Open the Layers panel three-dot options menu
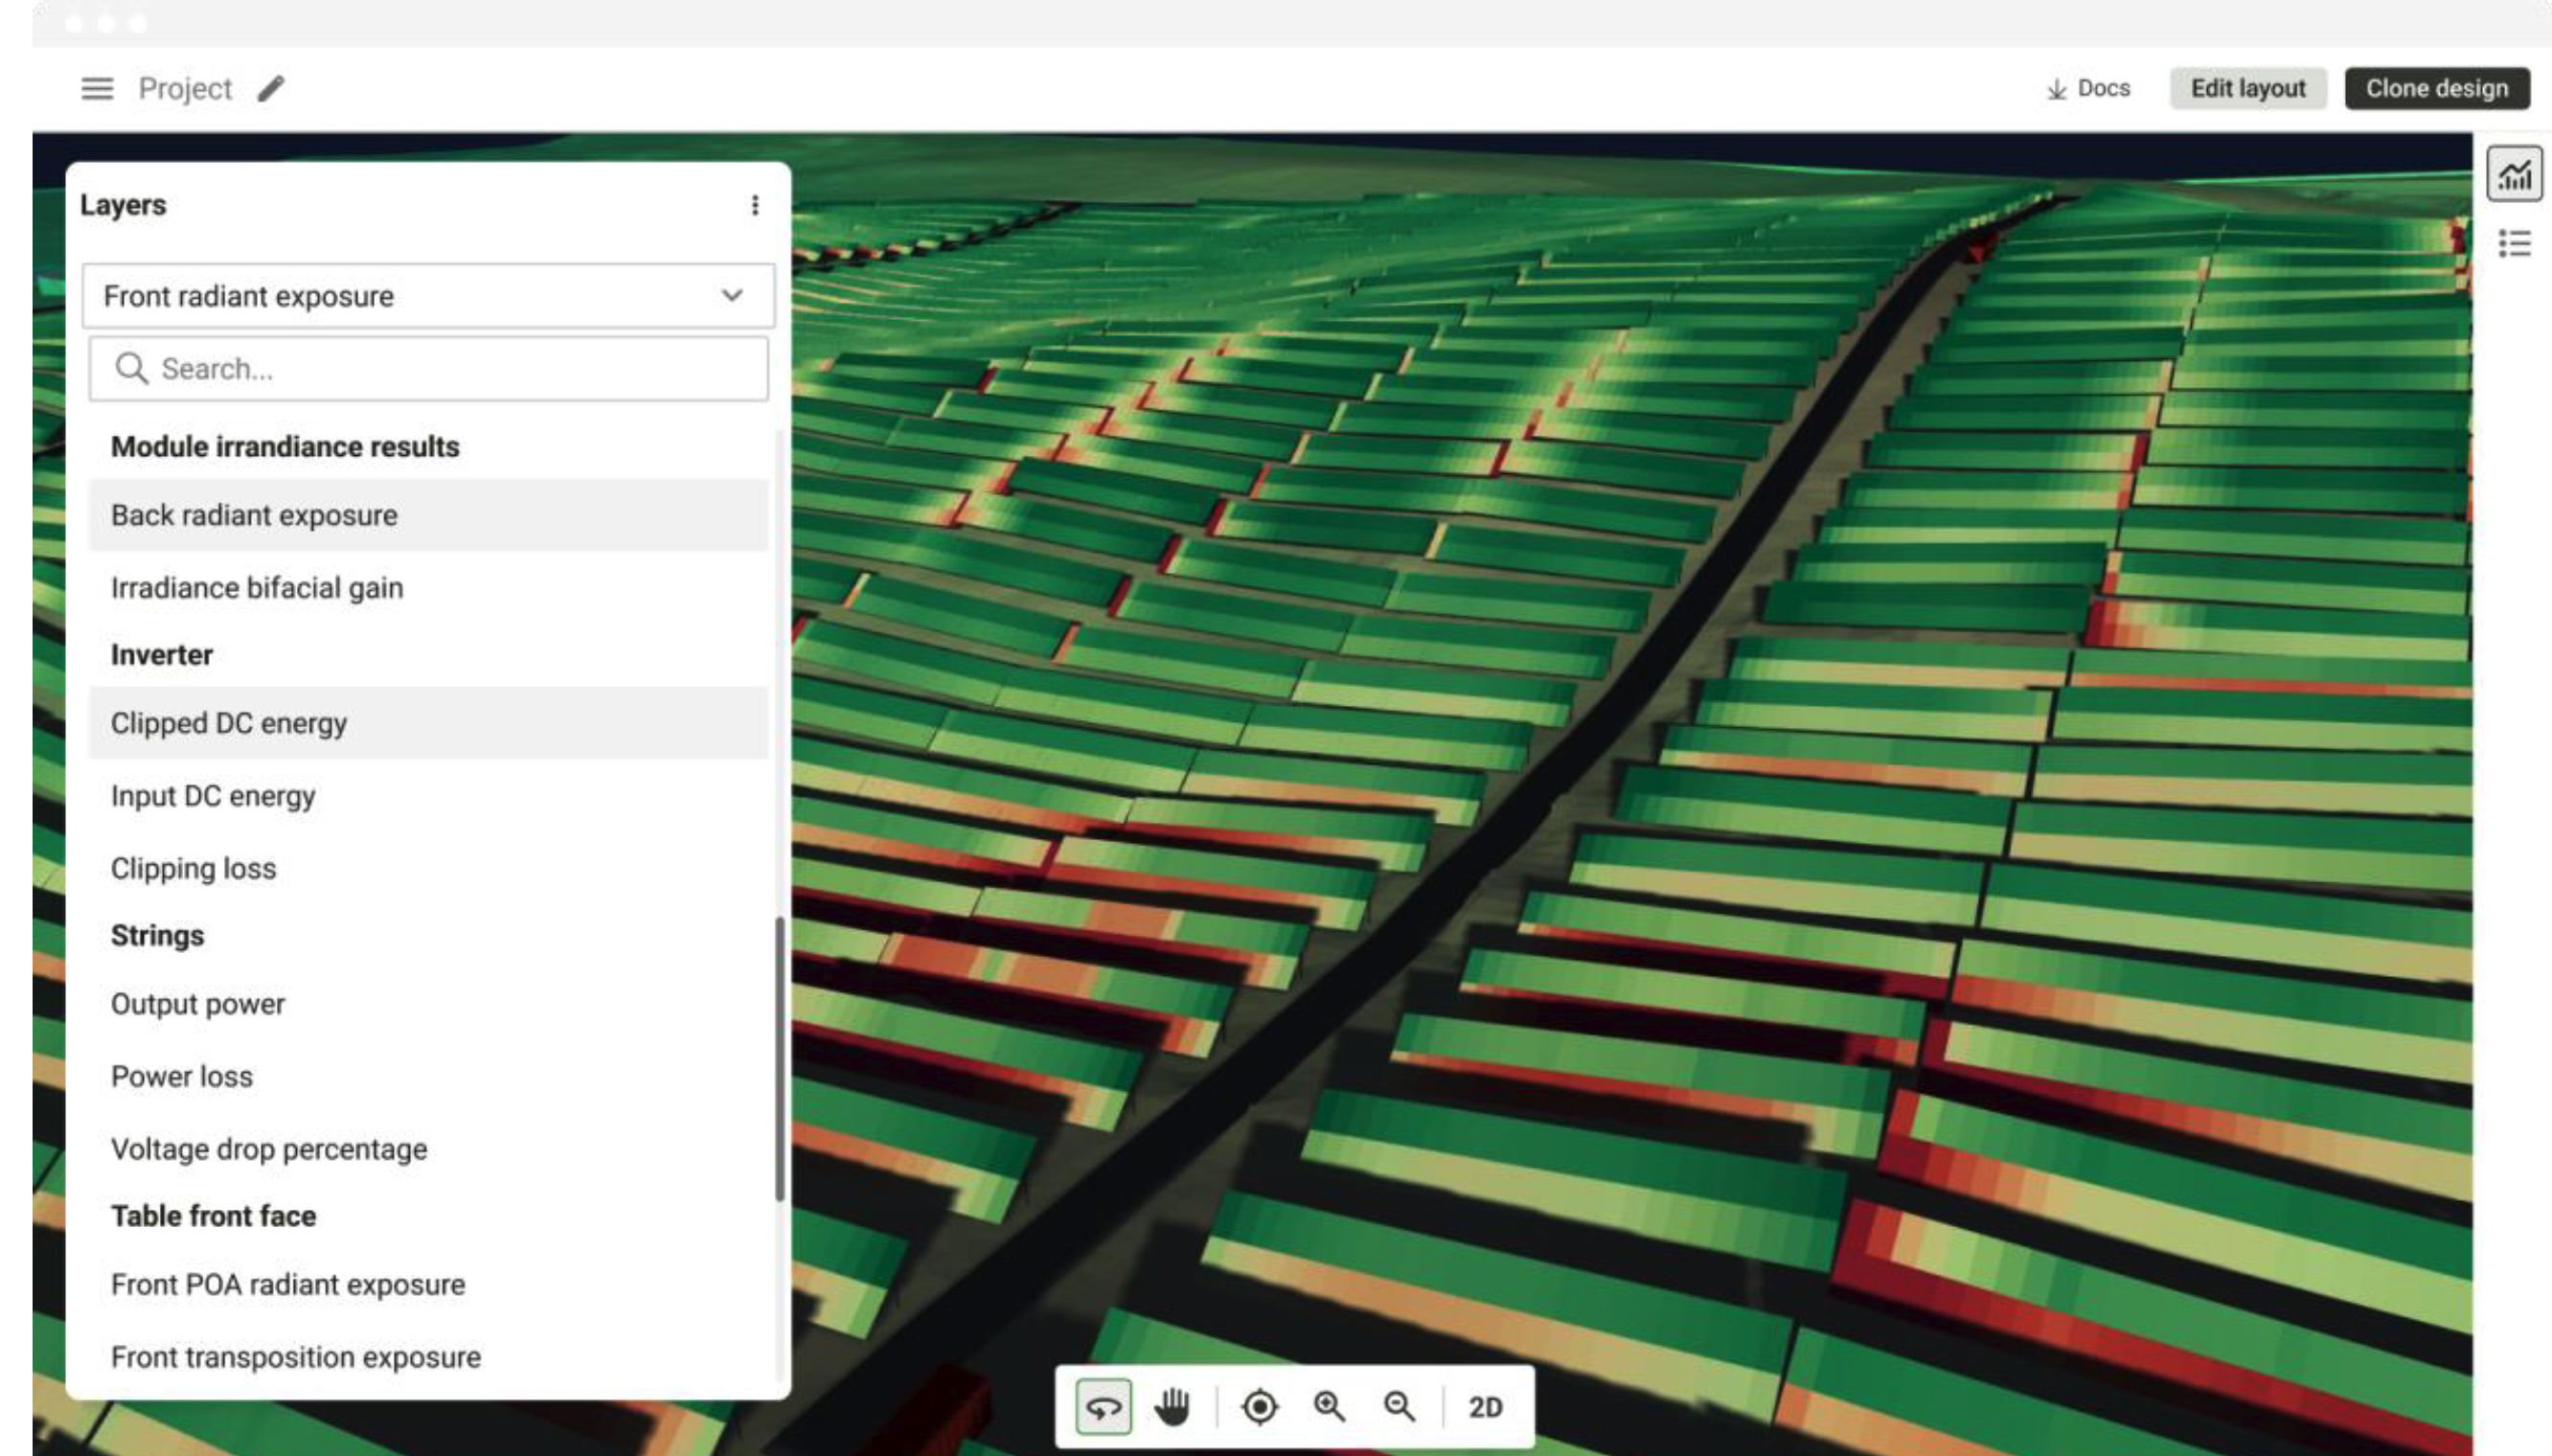 pos(755,205)
